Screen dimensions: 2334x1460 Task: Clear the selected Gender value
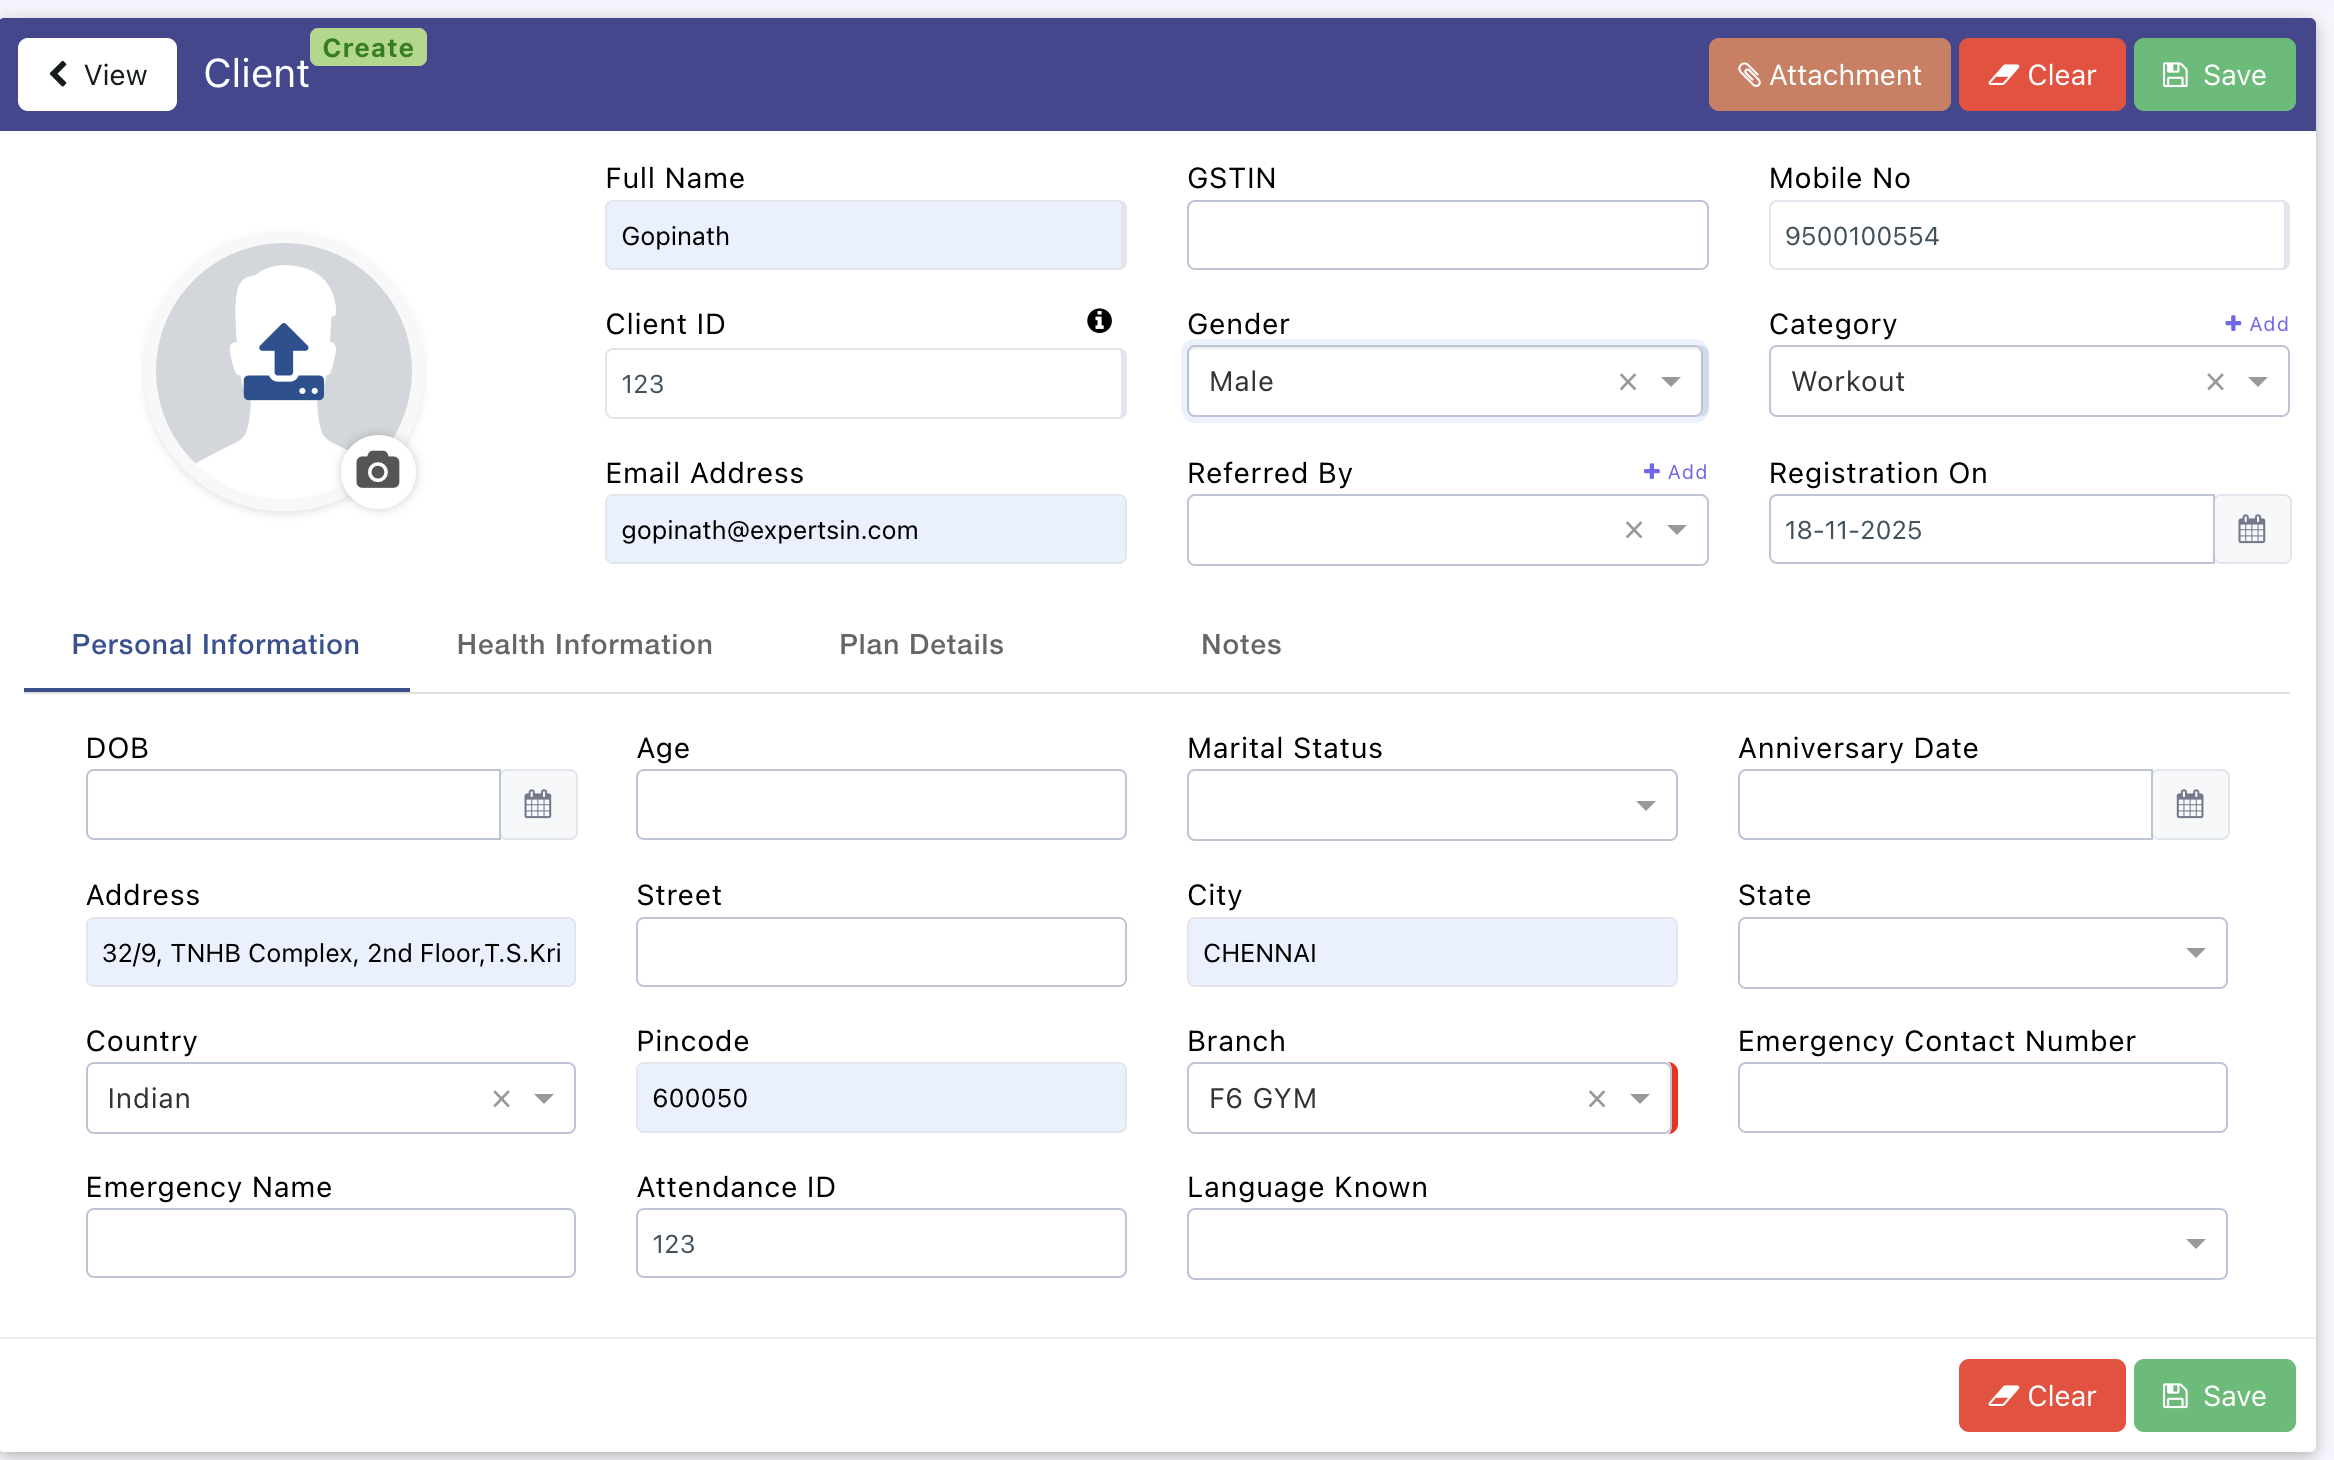[x=1627, y=382]
